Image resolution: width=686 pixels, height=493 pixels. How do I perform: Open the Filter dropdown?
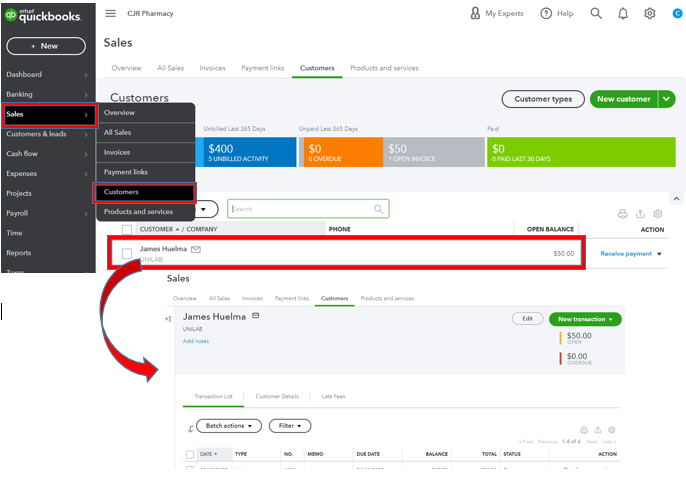pyautogui.click(x=290, y=426)
